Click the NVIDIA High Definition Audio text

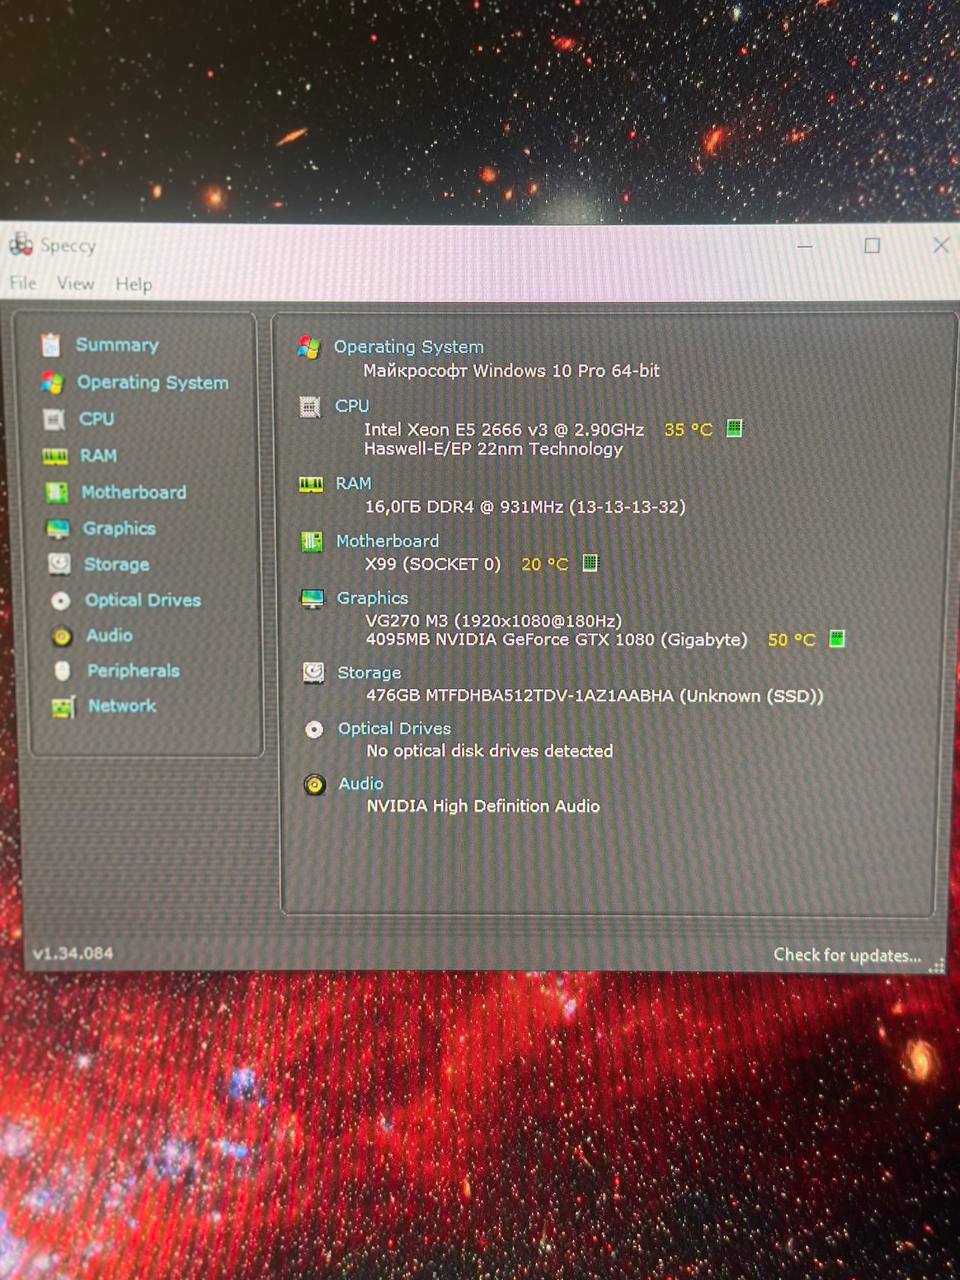point(483,806)
